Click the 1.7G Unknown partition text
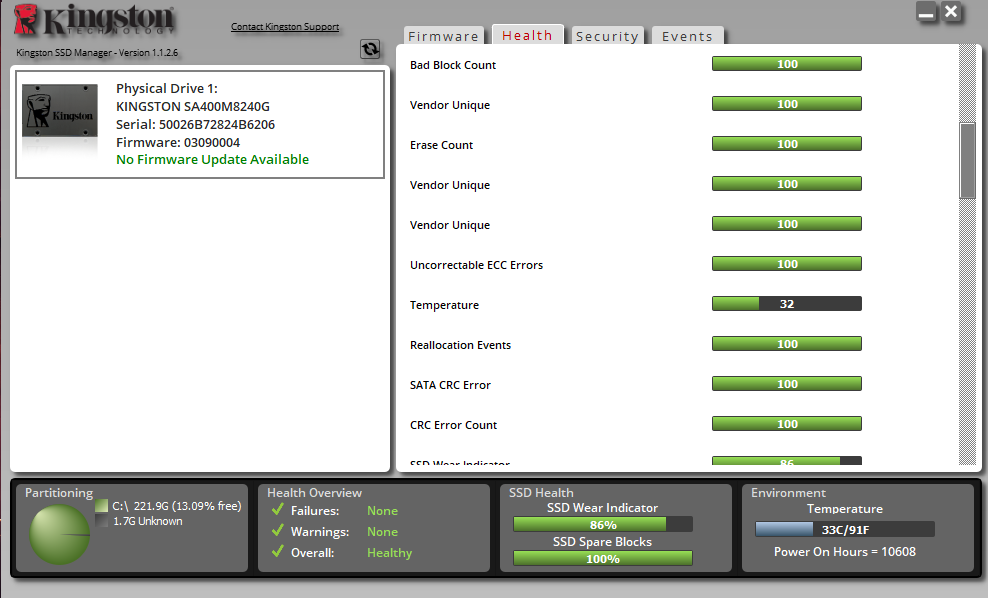Screen dimensions: 988x598 click(147, 521)
